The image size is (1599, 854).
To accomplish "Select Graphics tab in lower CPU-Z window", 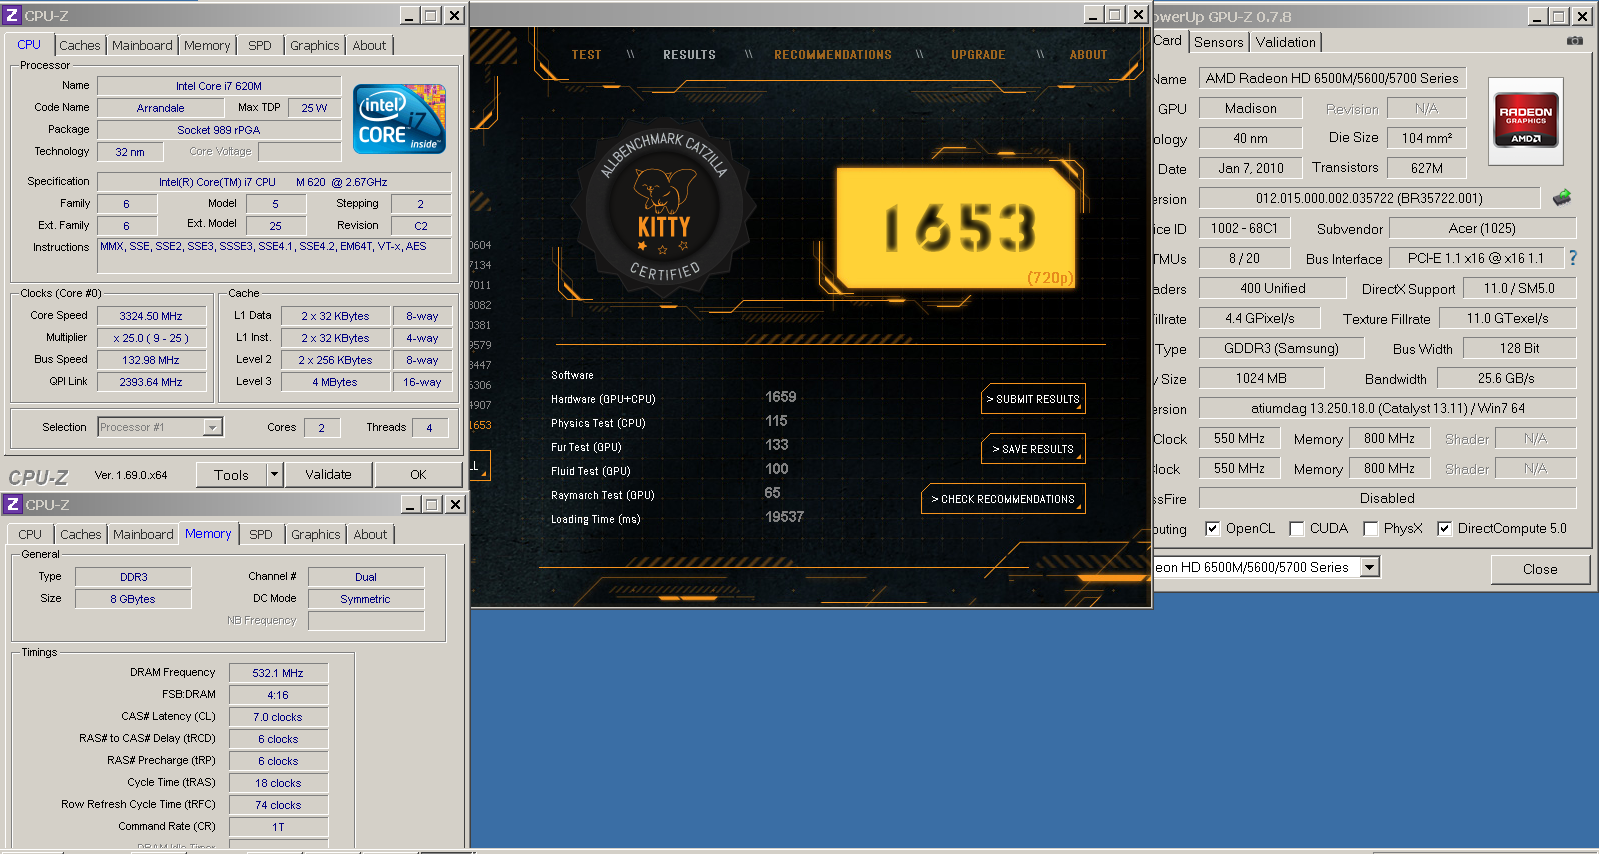I will [x=316, y=534].
